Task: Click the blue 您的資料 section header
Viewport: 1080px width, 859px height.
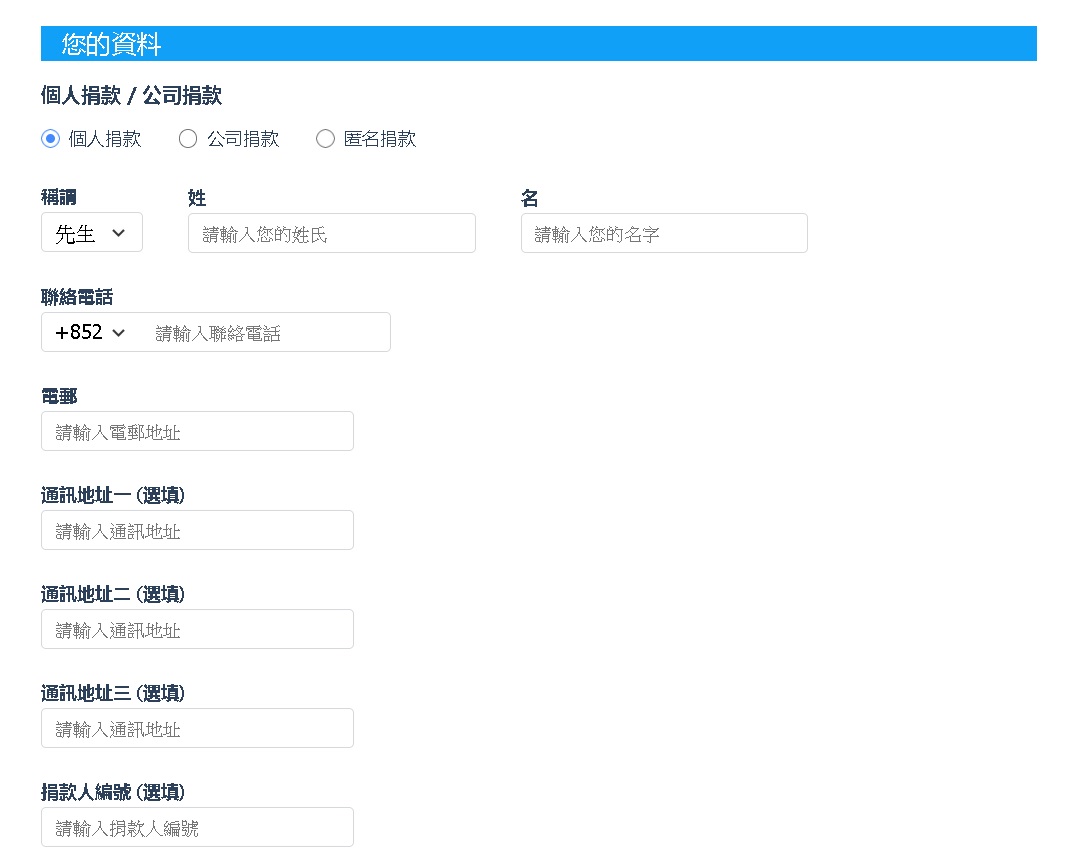Action: point(538,44)
